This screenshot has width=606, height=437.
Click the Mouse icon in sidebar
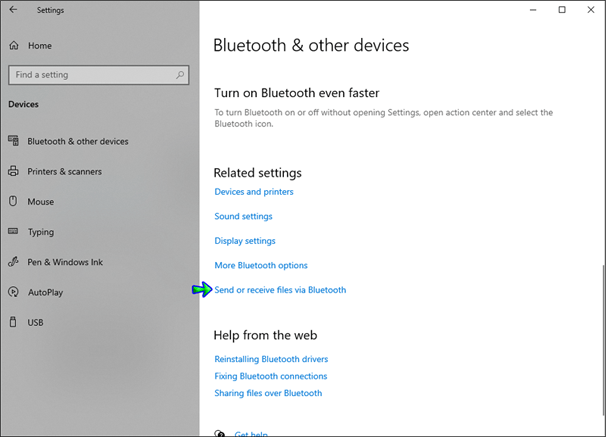pos(13,201)
